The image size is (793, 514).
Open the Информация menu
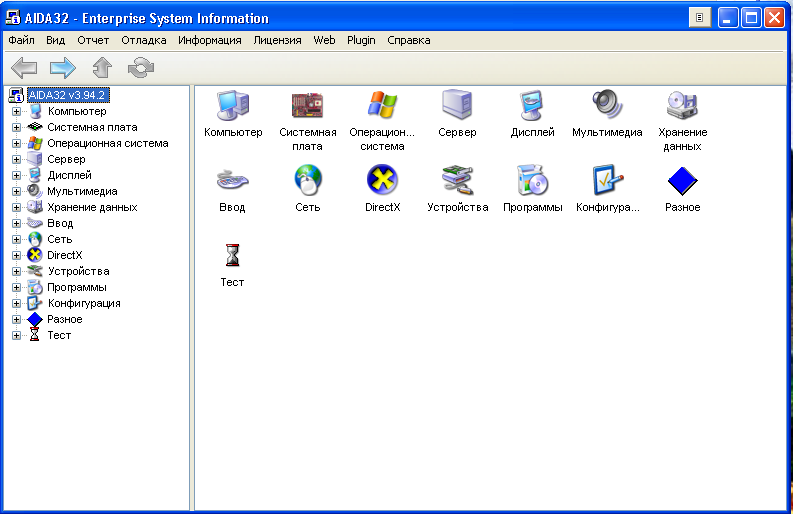[x=209, y=40]
